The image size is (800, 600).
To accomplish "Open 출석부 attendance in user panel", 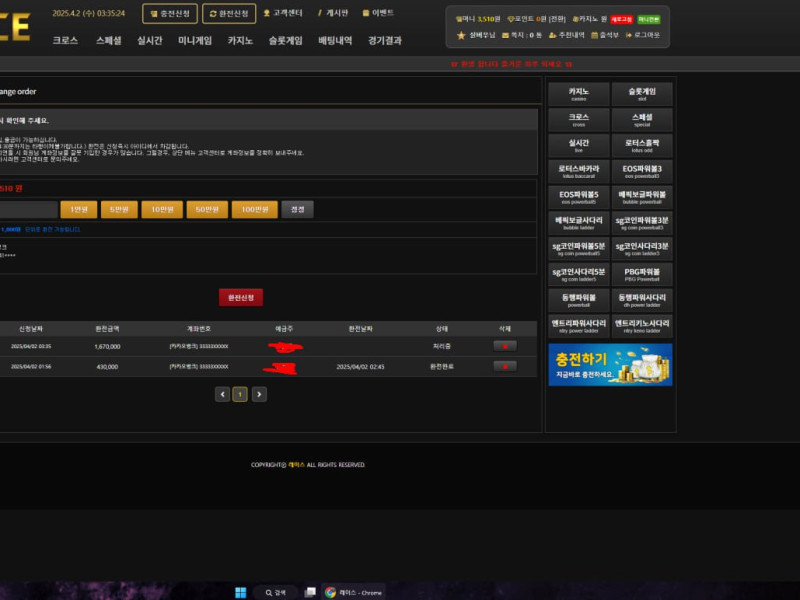I will pos(606,34).
